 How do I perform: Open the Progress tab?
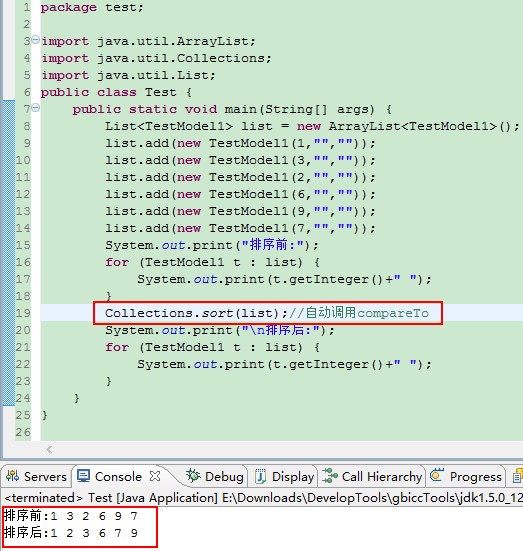click(x=466, y=477)
